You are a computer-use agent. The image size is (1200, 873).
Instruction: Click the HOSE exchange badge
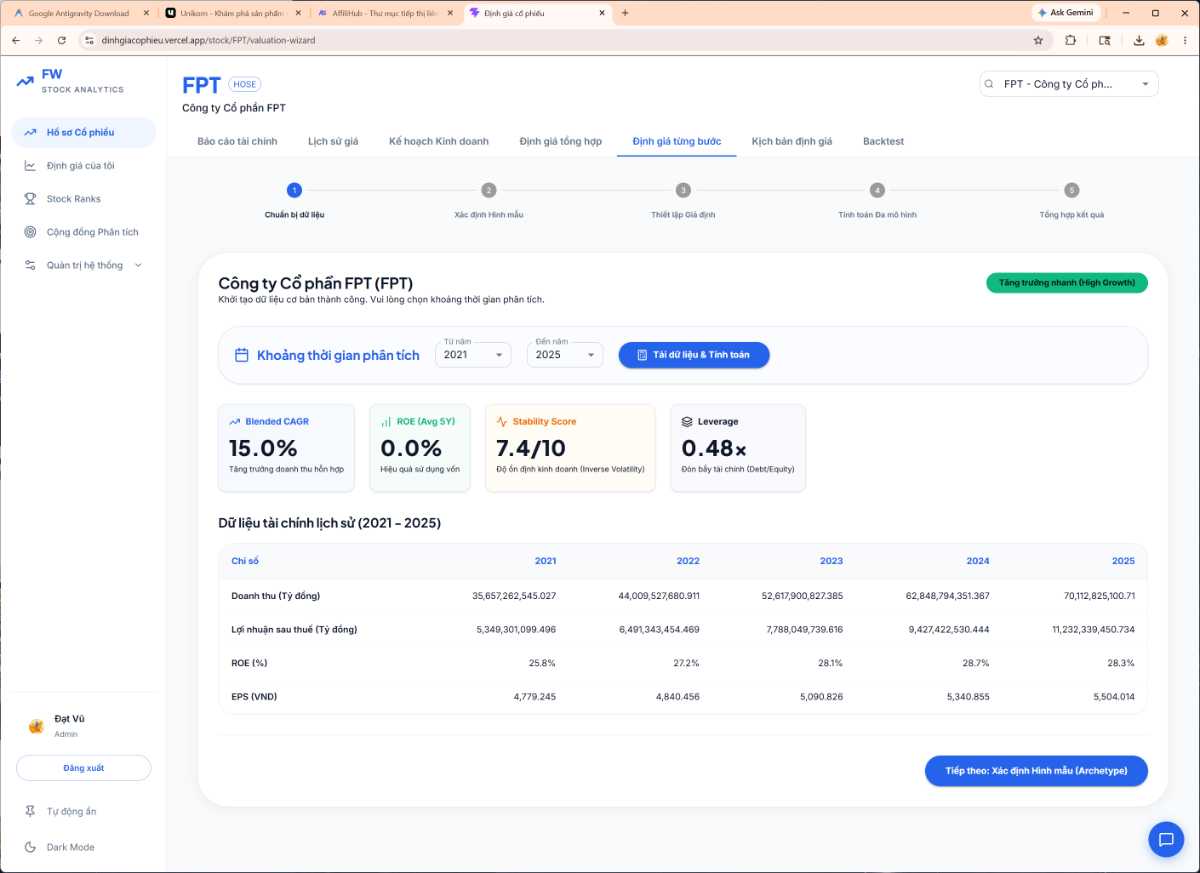click(x=245, y=85)
